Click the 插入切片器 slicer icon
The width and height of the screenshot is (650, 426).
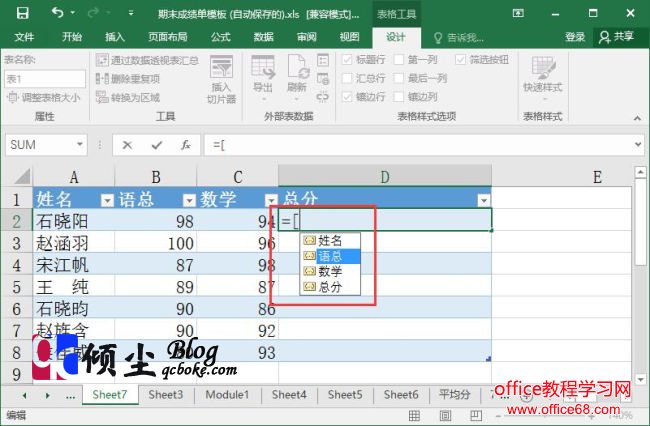221,79
